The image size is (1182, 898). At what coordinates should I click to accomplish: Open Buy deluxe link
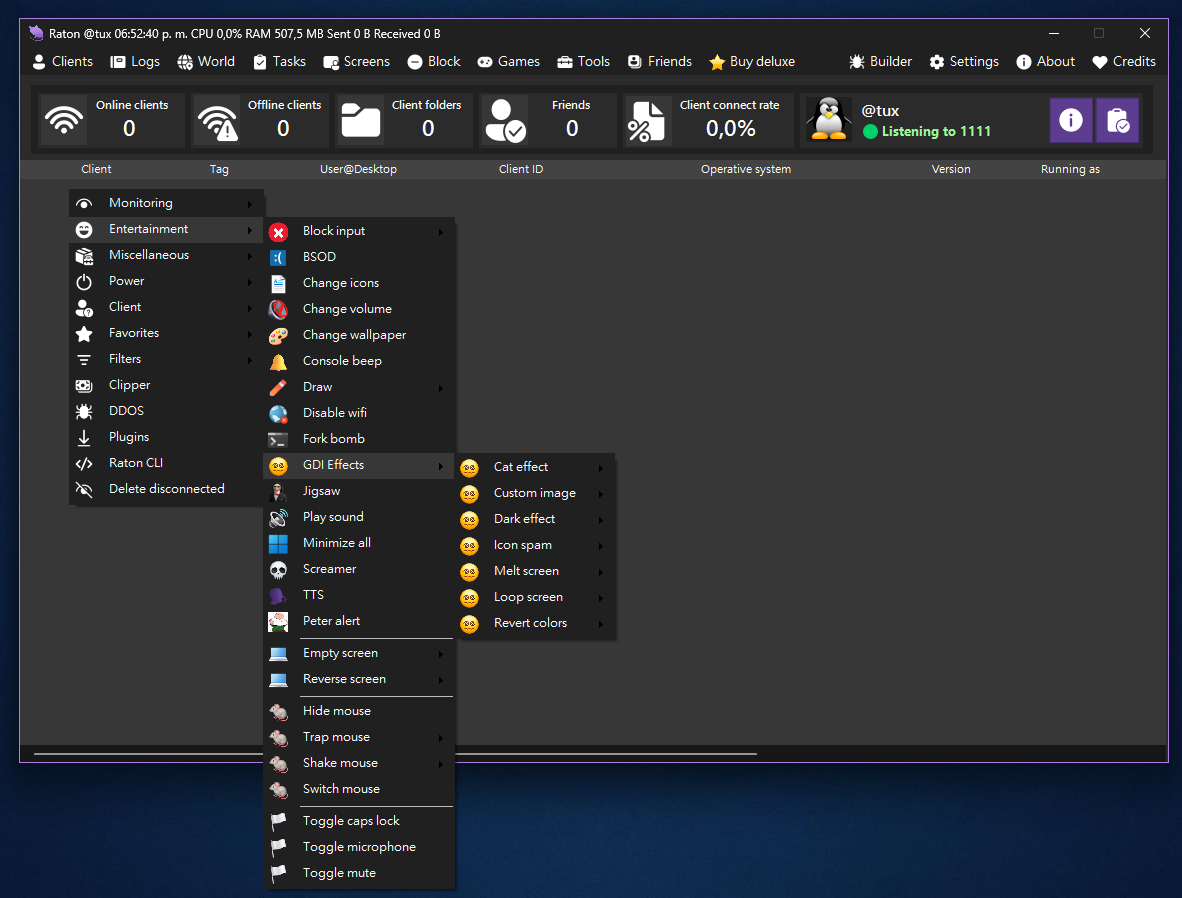click(752, 62)
